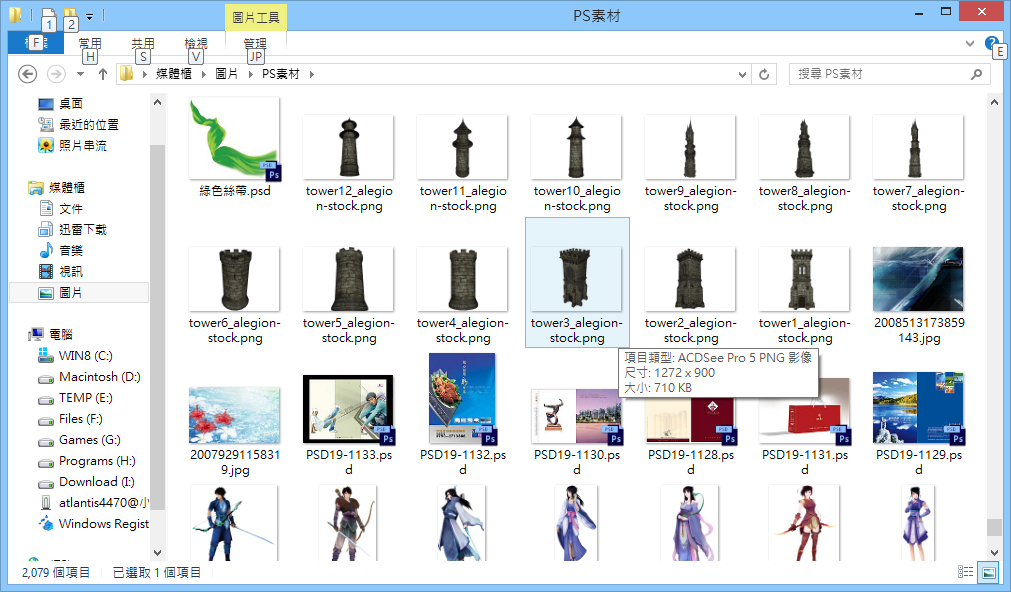Expand the ribbon with the chevron
Screen dimensions: 1011x592
[969, 44]
